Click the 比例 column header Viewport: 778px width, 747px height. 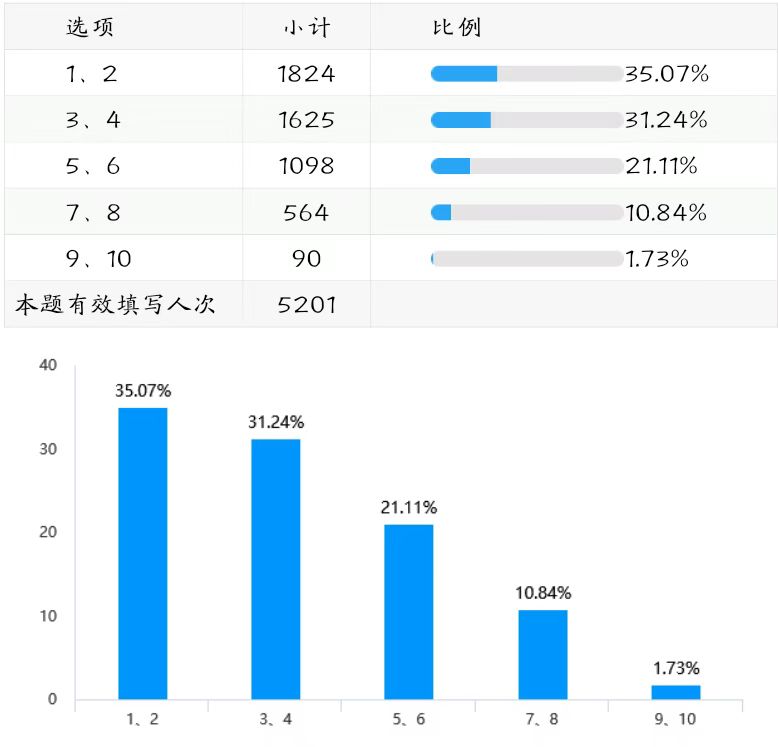coord(456,27)
